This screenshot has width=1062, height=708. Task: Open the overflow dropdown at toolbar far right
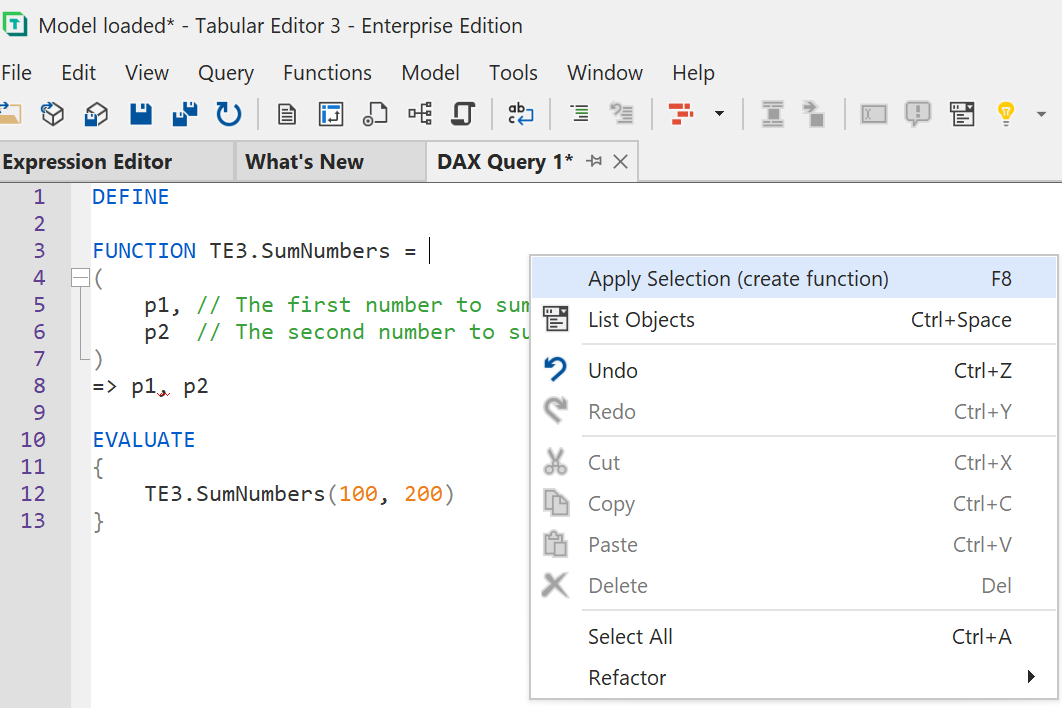coord(1042,114)
